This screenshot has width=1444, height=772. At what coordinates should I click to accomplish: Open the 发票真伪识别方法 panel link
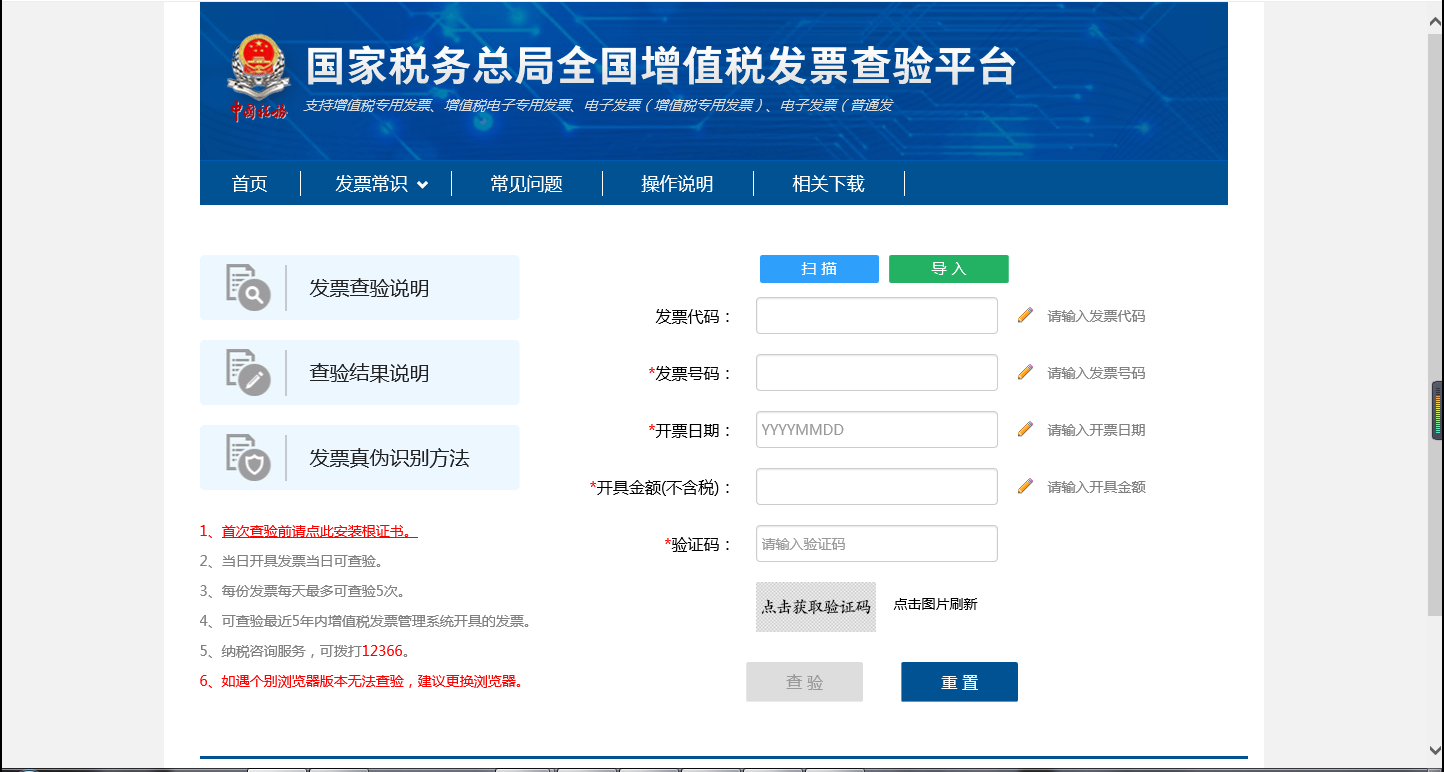pos(360,458)
